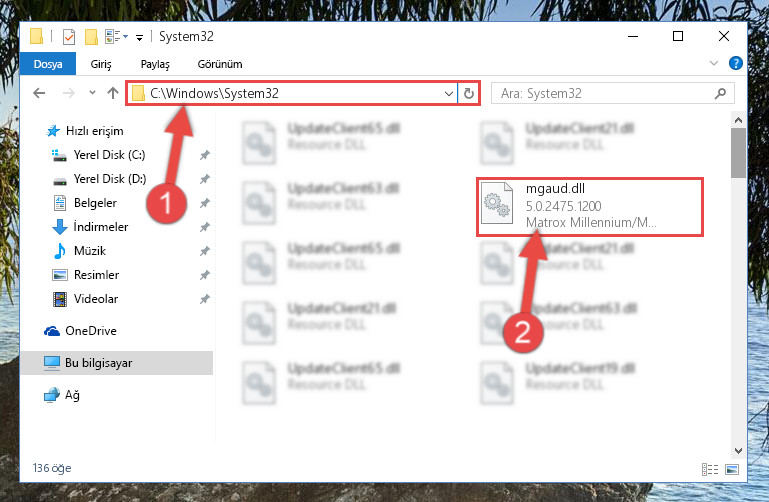Customize Quick Access Toolbar dropdown
The height and width of the screenshot is (502, 769).
pyautogui.click(x=139, y=37)
